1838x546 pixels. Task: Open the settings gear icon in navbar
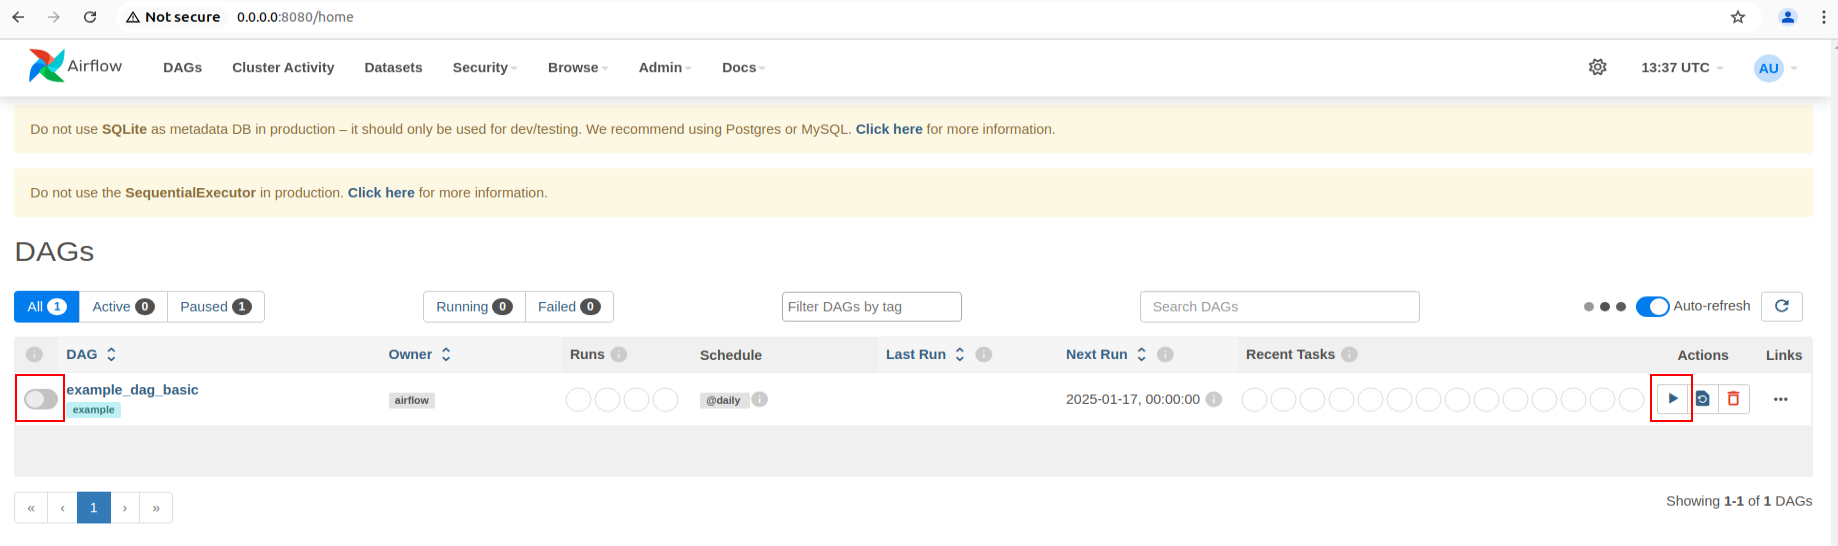point(1597,67)
